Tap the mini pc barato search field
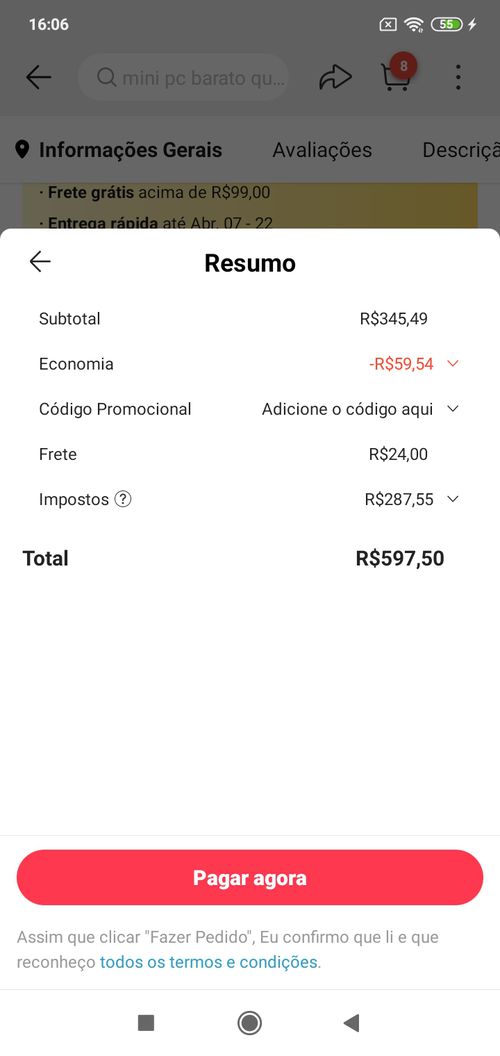The image size is (500, 1056). (x=183, y=78)
